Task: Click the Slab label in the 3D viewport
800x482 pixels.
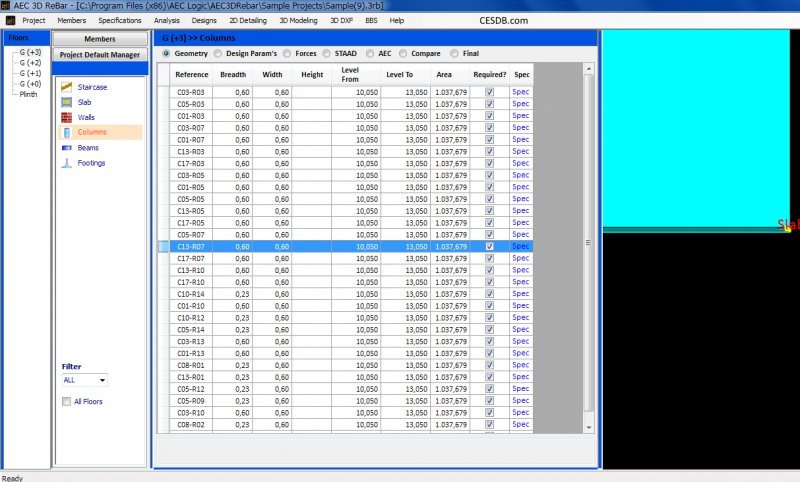Action: 788,224
